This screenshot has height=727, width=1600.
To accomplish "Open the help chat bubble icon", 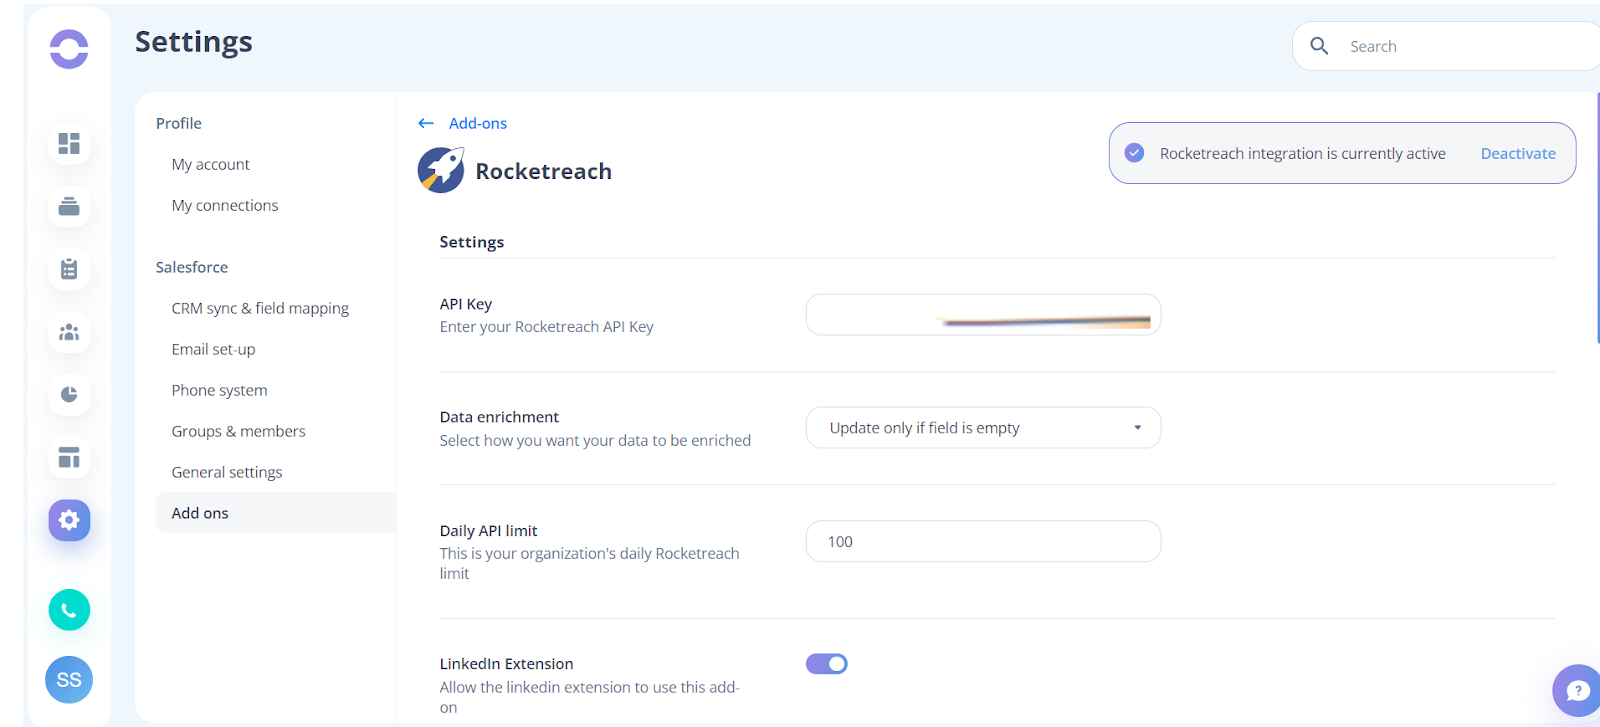I will pyautogui.click(x=1577, y=690).
